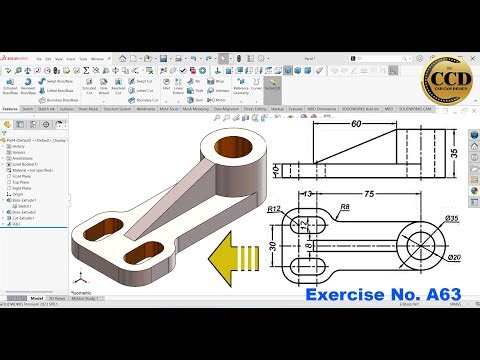This screenshot has width=480, height=360.
Task: Collapse the Boss-Extrude1 feature node
Action: coord(4,200)
